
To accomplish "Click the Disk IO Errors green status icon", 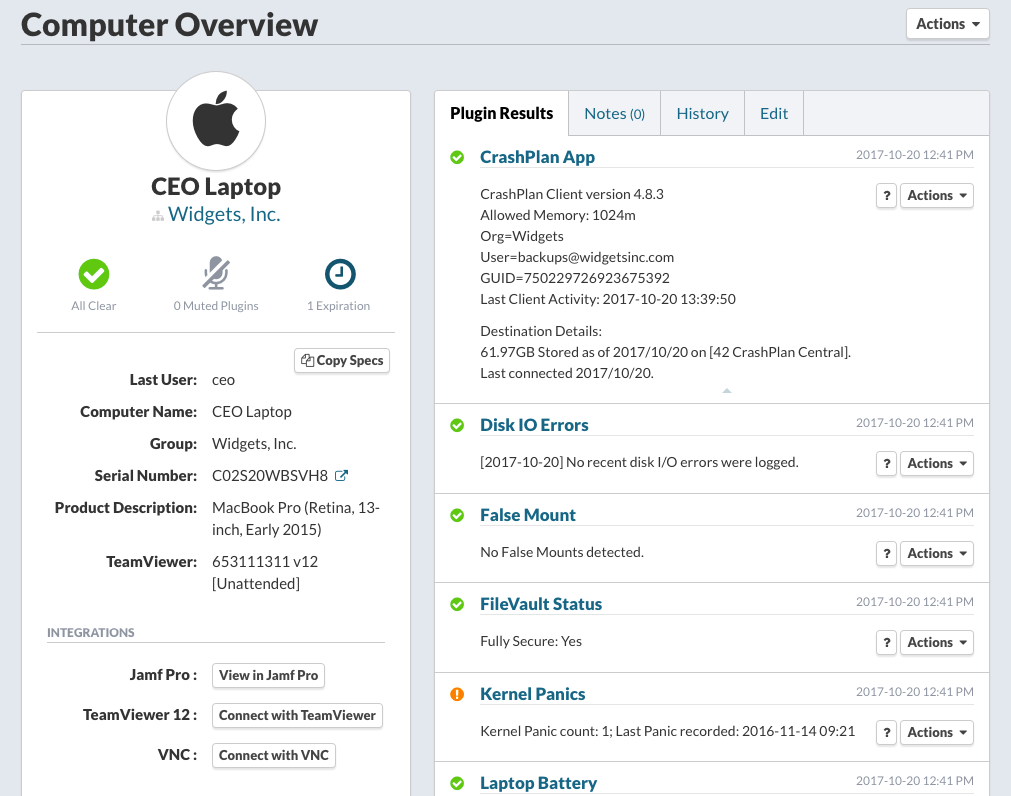I will pos(457,425).
